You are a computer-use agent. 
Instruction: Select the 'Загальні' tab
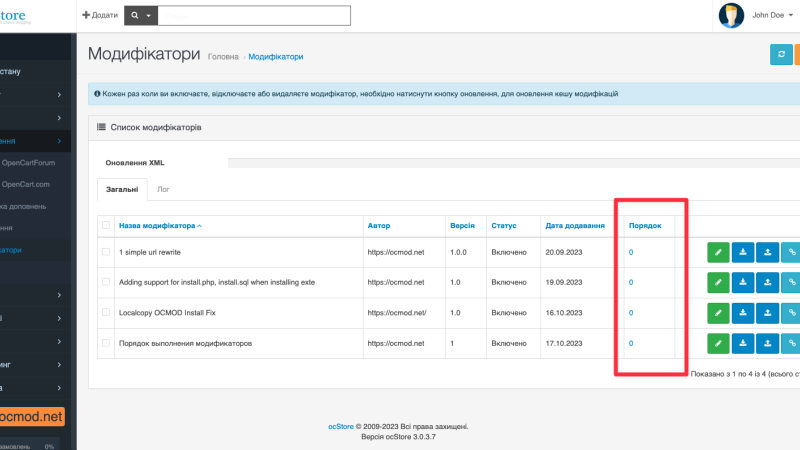pyautogui.click(x=122, y=189)
